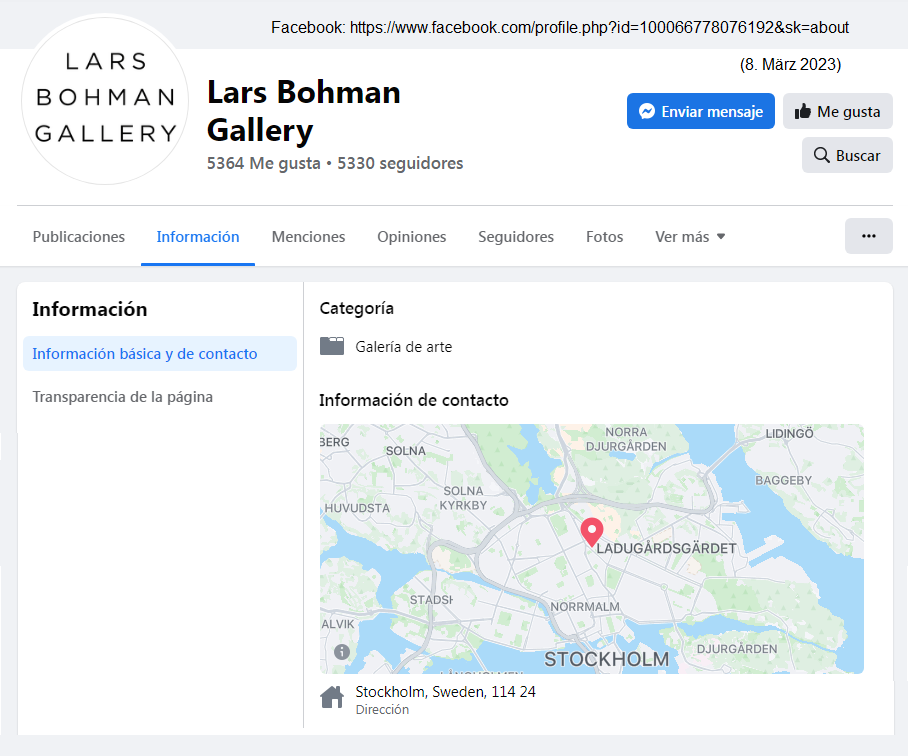Click the Messenger icon in Enviar mensaje
This screenshot has height=756, width=908.
[x=647, y=111]
